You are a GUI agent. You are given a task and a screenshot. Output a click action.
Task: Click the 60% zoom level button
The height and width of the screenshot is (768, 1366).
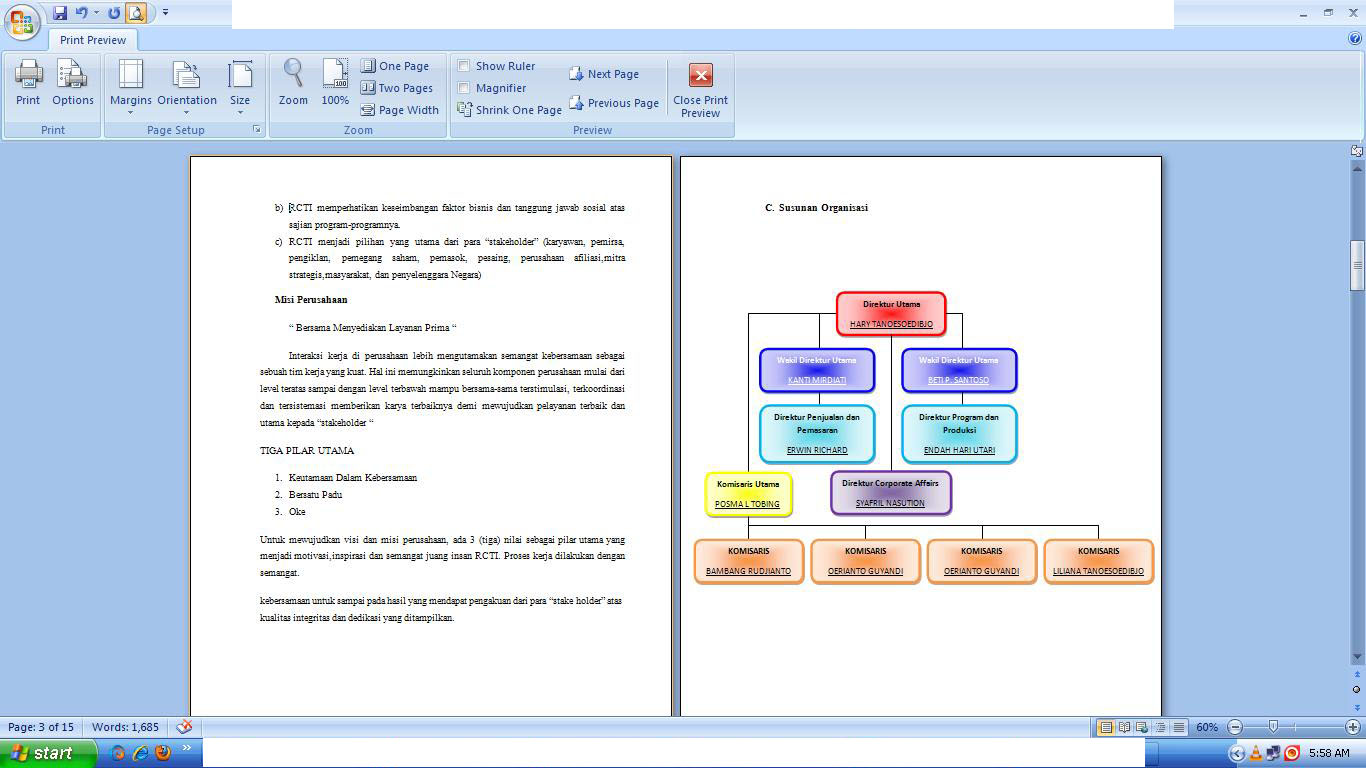(x=1207, y=727)
